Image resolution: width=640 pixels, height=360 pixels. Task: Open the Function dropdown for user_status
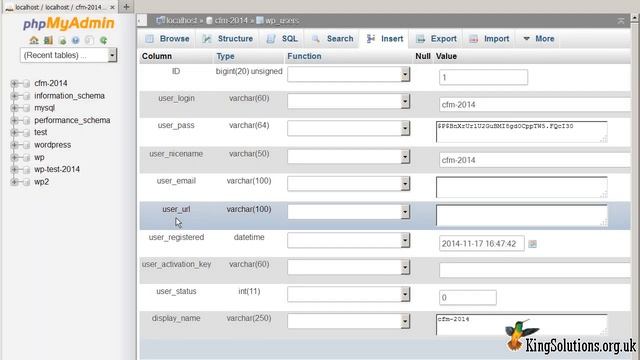click(348, 294)
